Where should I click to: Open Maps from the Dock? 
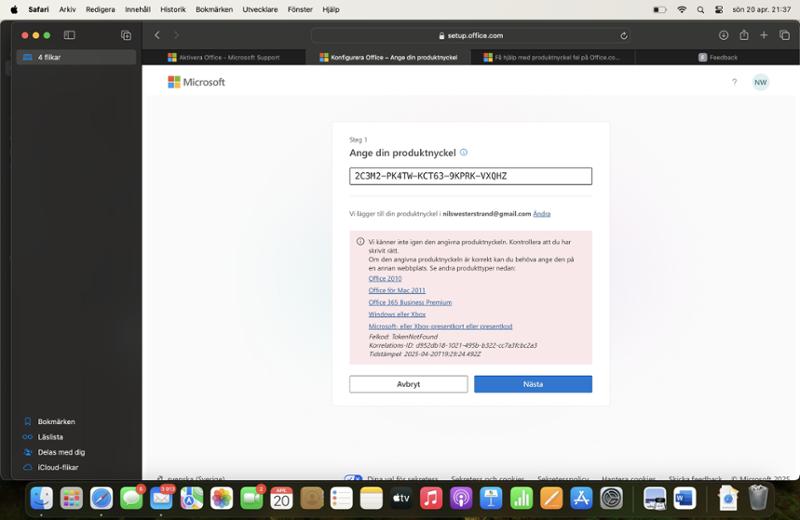tap(191, 498)
